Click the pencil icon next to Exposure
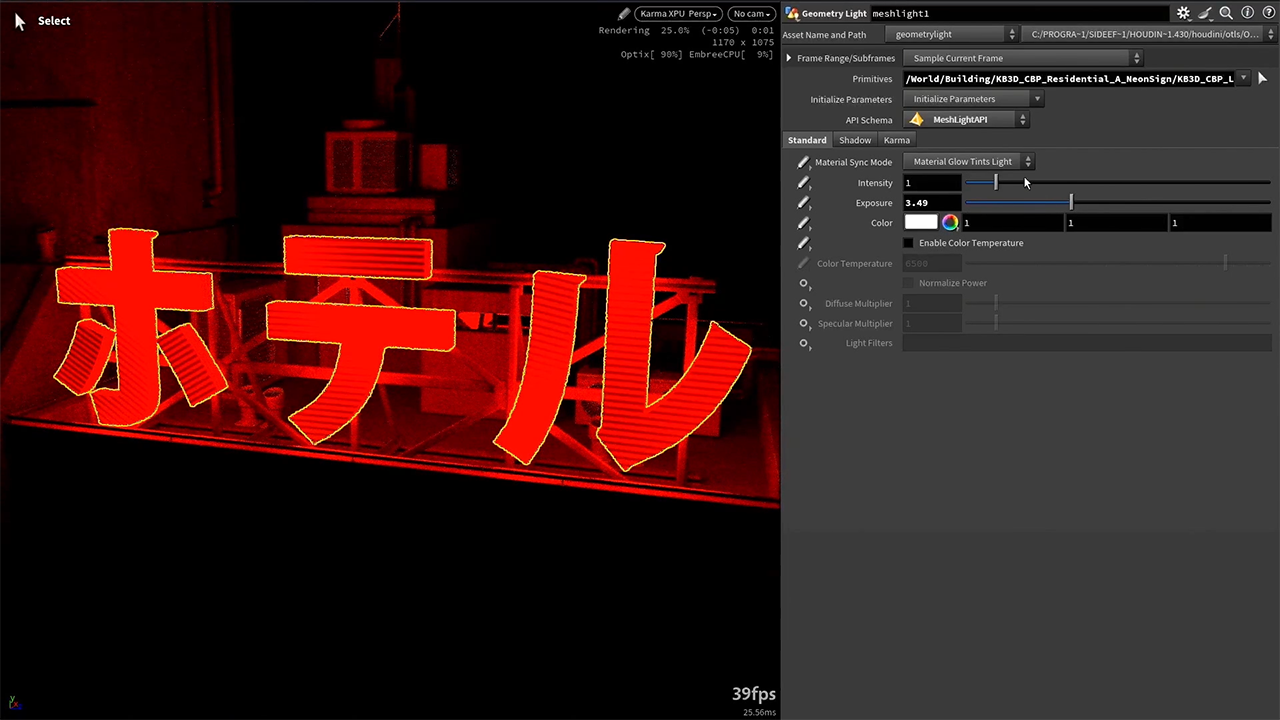Viewport: 1280px width, 720px height. coord(803,203)
